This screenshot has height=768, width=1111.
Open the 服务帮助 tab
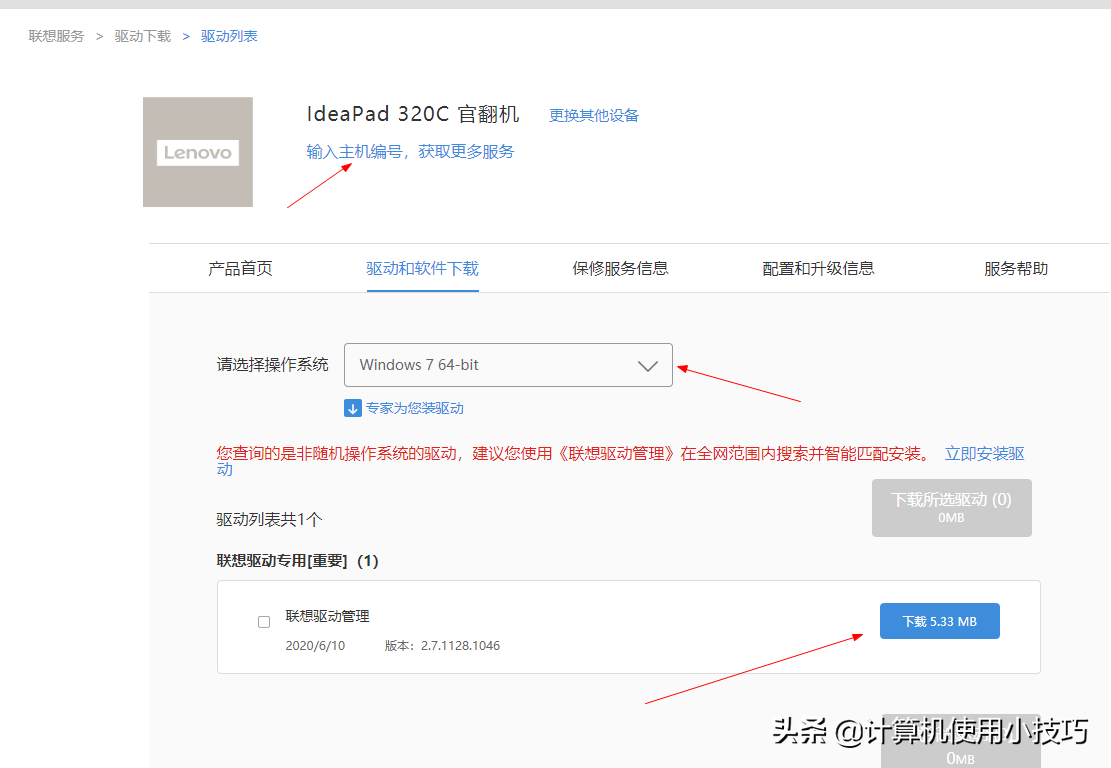point(1014,268)
